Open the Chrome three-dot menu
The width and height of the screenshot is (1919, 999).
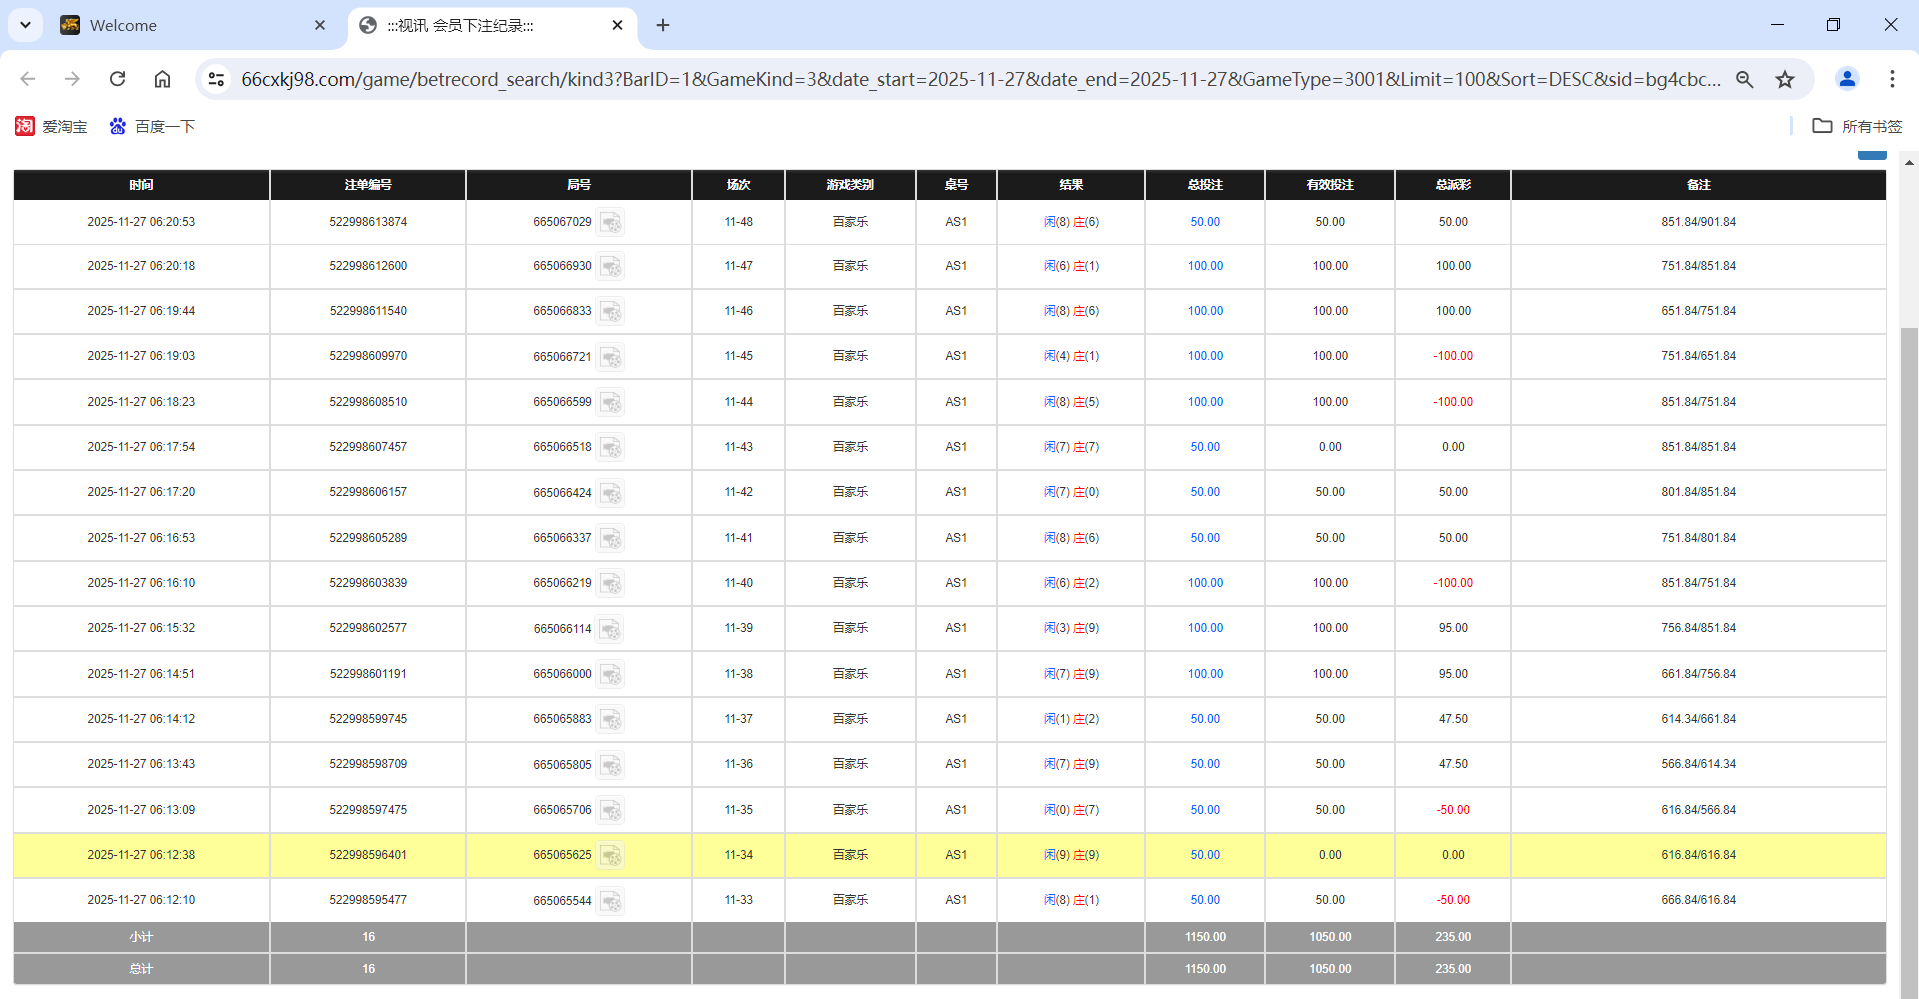coord(1892,79)
